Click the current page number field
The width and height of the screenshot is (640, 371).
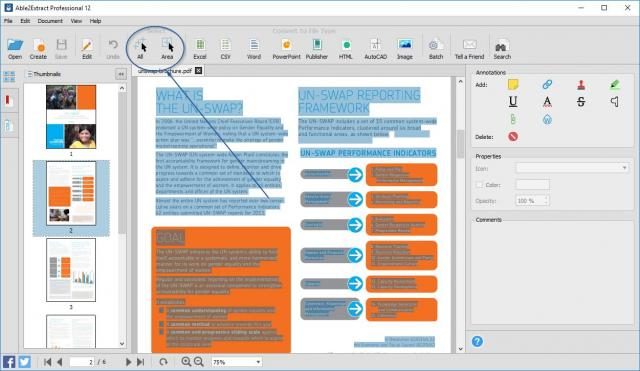coord(82,362)
